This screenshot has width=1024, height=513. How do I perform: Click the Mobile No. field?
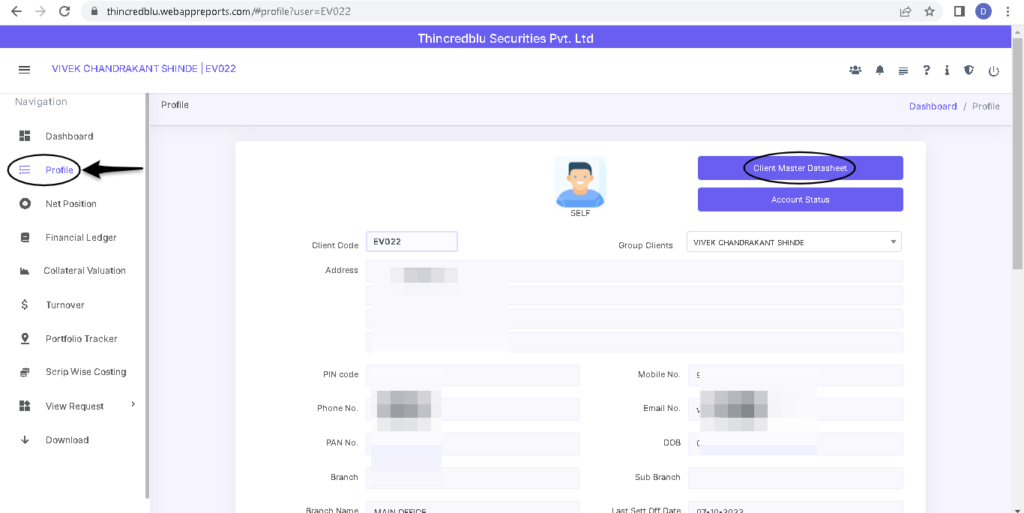tap(795, 375)
